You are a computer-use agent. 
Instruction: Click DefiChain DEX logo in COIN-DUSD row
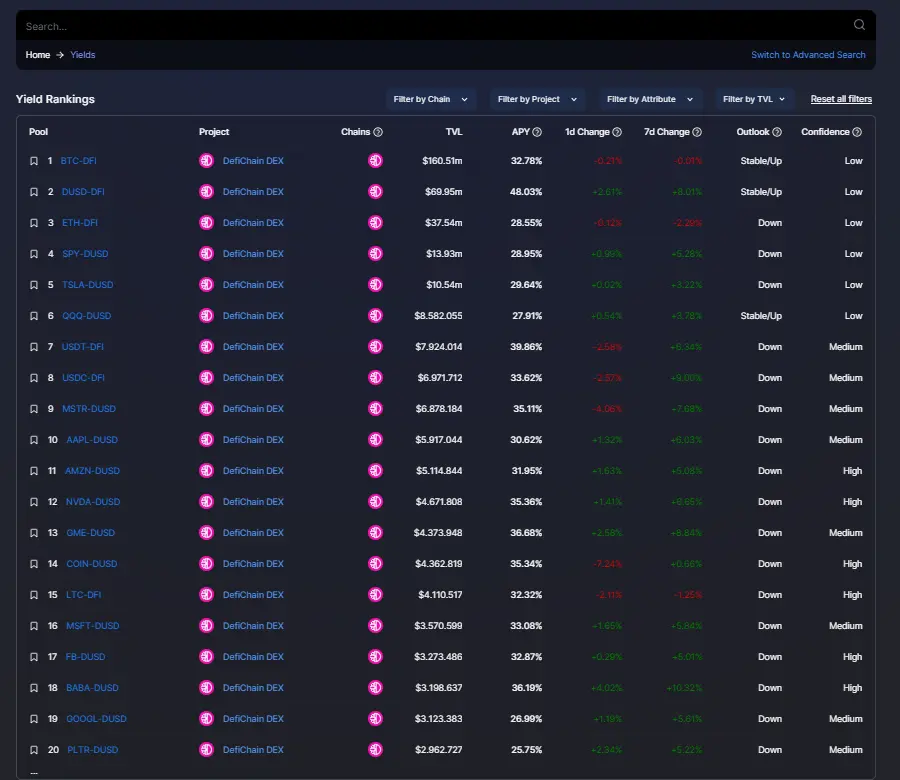(207, 564)
